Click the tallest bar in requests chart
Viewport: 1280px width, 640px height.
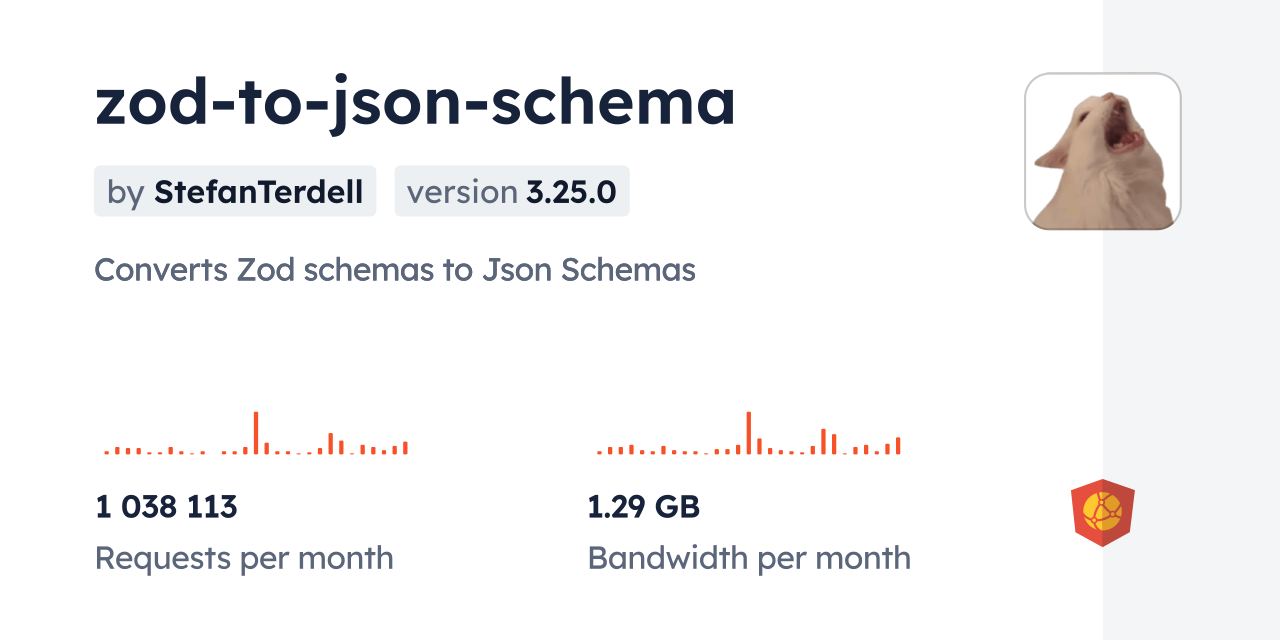click(256, 433)
